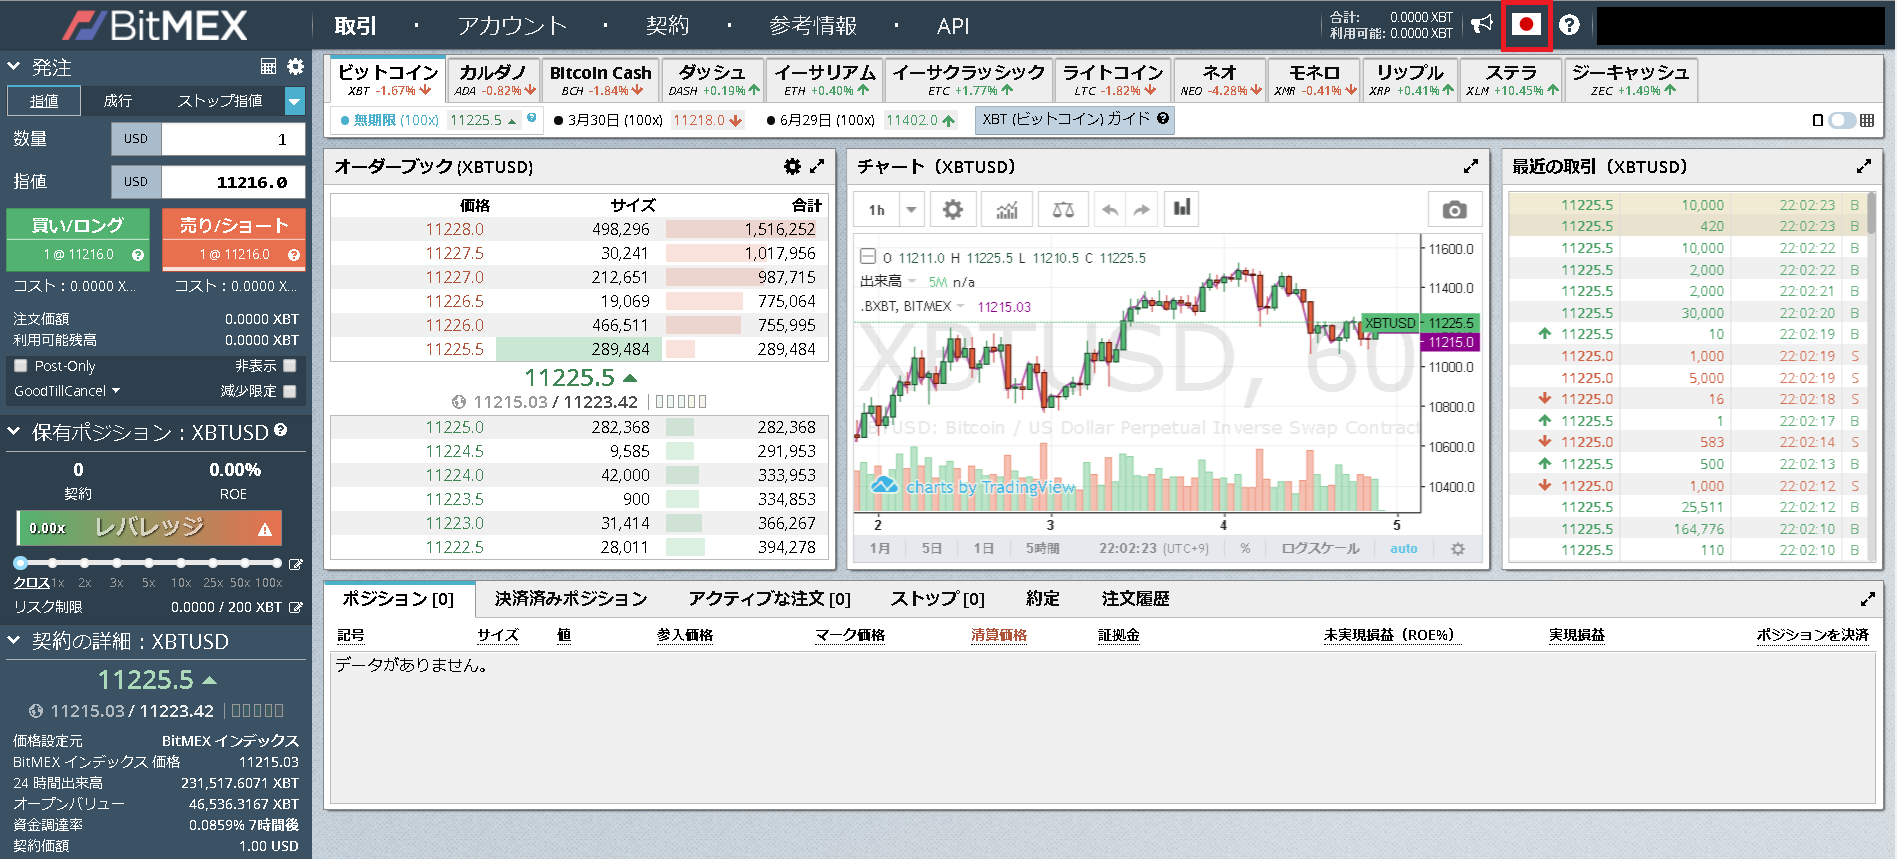This screenshot has width=1897, height=859.
Task: Collapse the chart legend box icon
Action: [x=868, y=256]
